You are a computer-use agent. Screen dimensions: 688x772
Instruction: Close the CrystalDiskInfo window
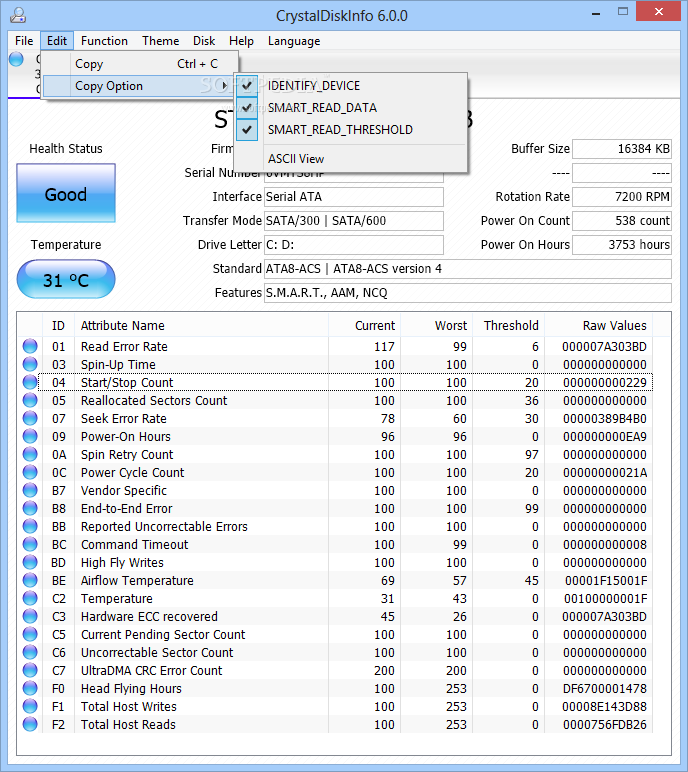(x=658, y=12)
